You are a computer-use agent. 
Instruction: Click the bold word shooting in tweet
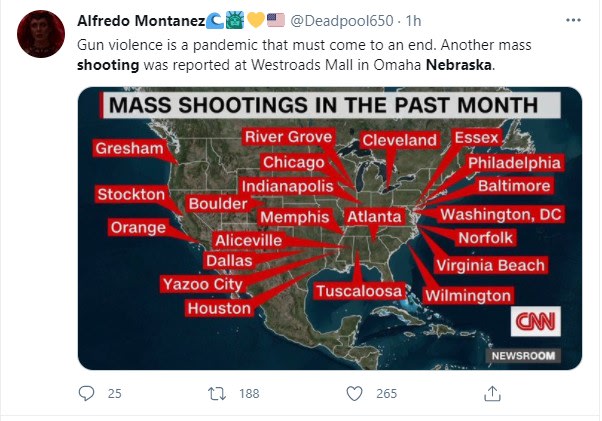click(x=108, y=65)
